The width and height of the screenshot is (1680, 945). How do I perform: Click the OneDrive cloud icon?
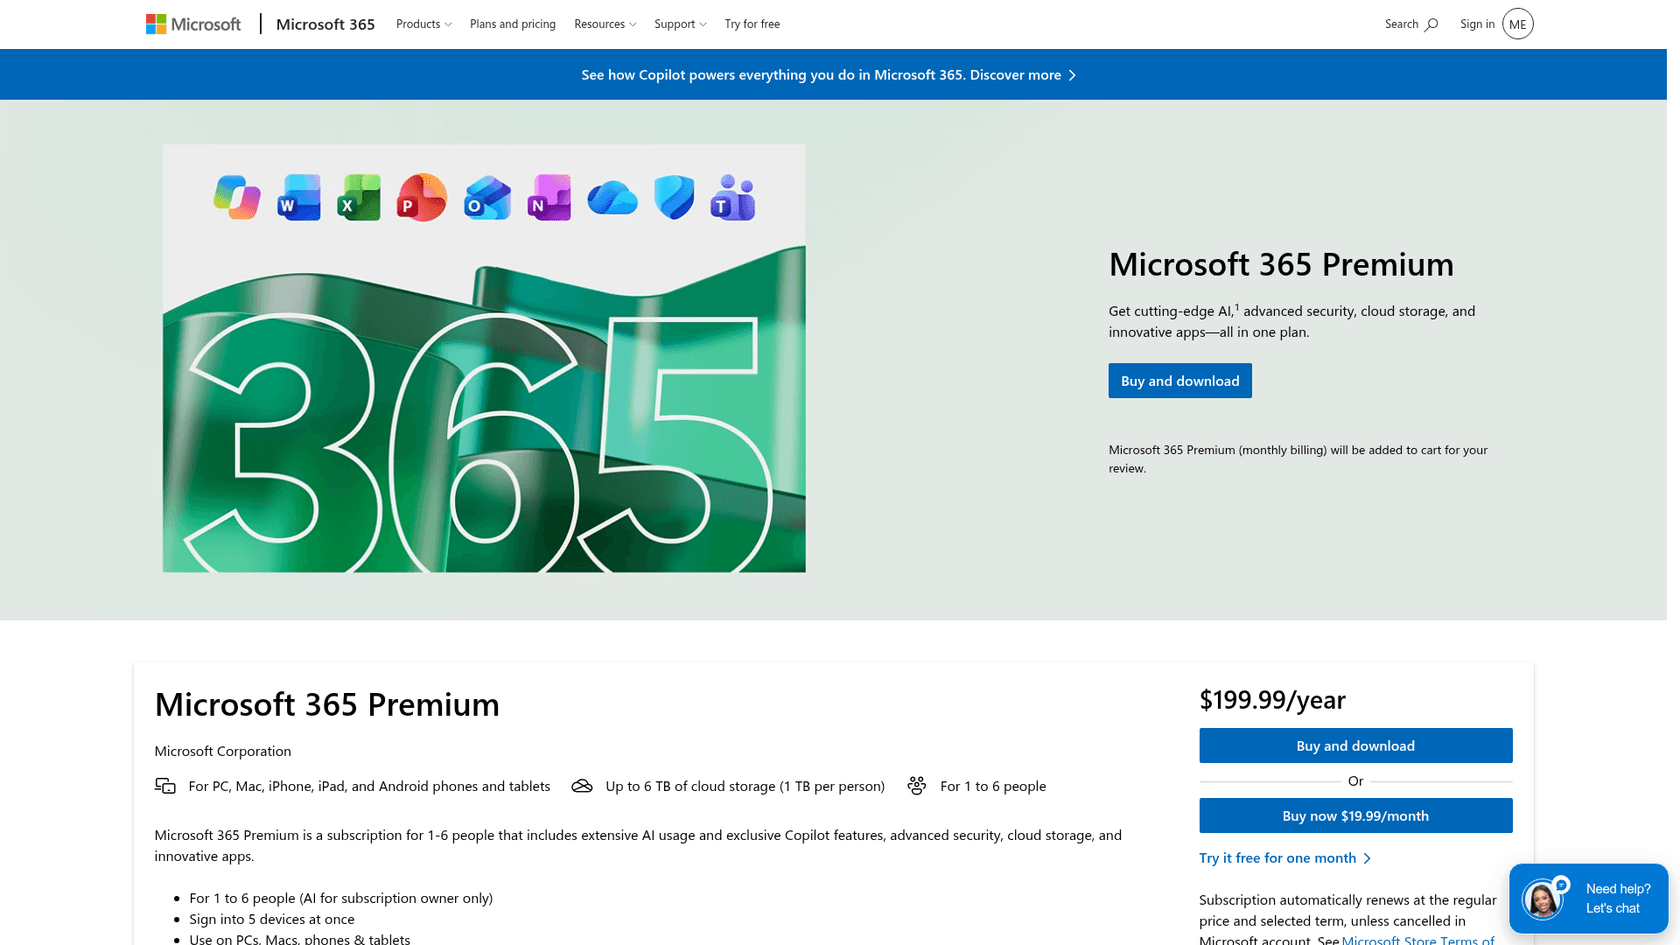tap(612, 198)
